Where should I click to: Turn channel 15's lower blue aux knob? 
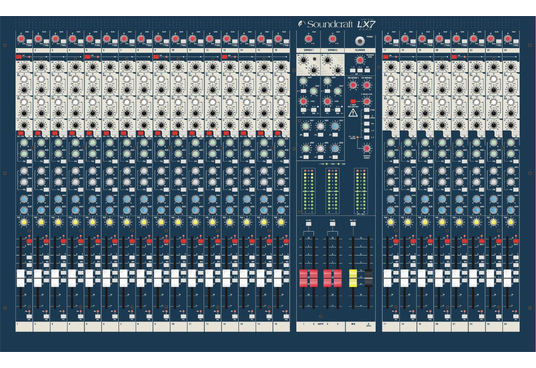[264, 210]
